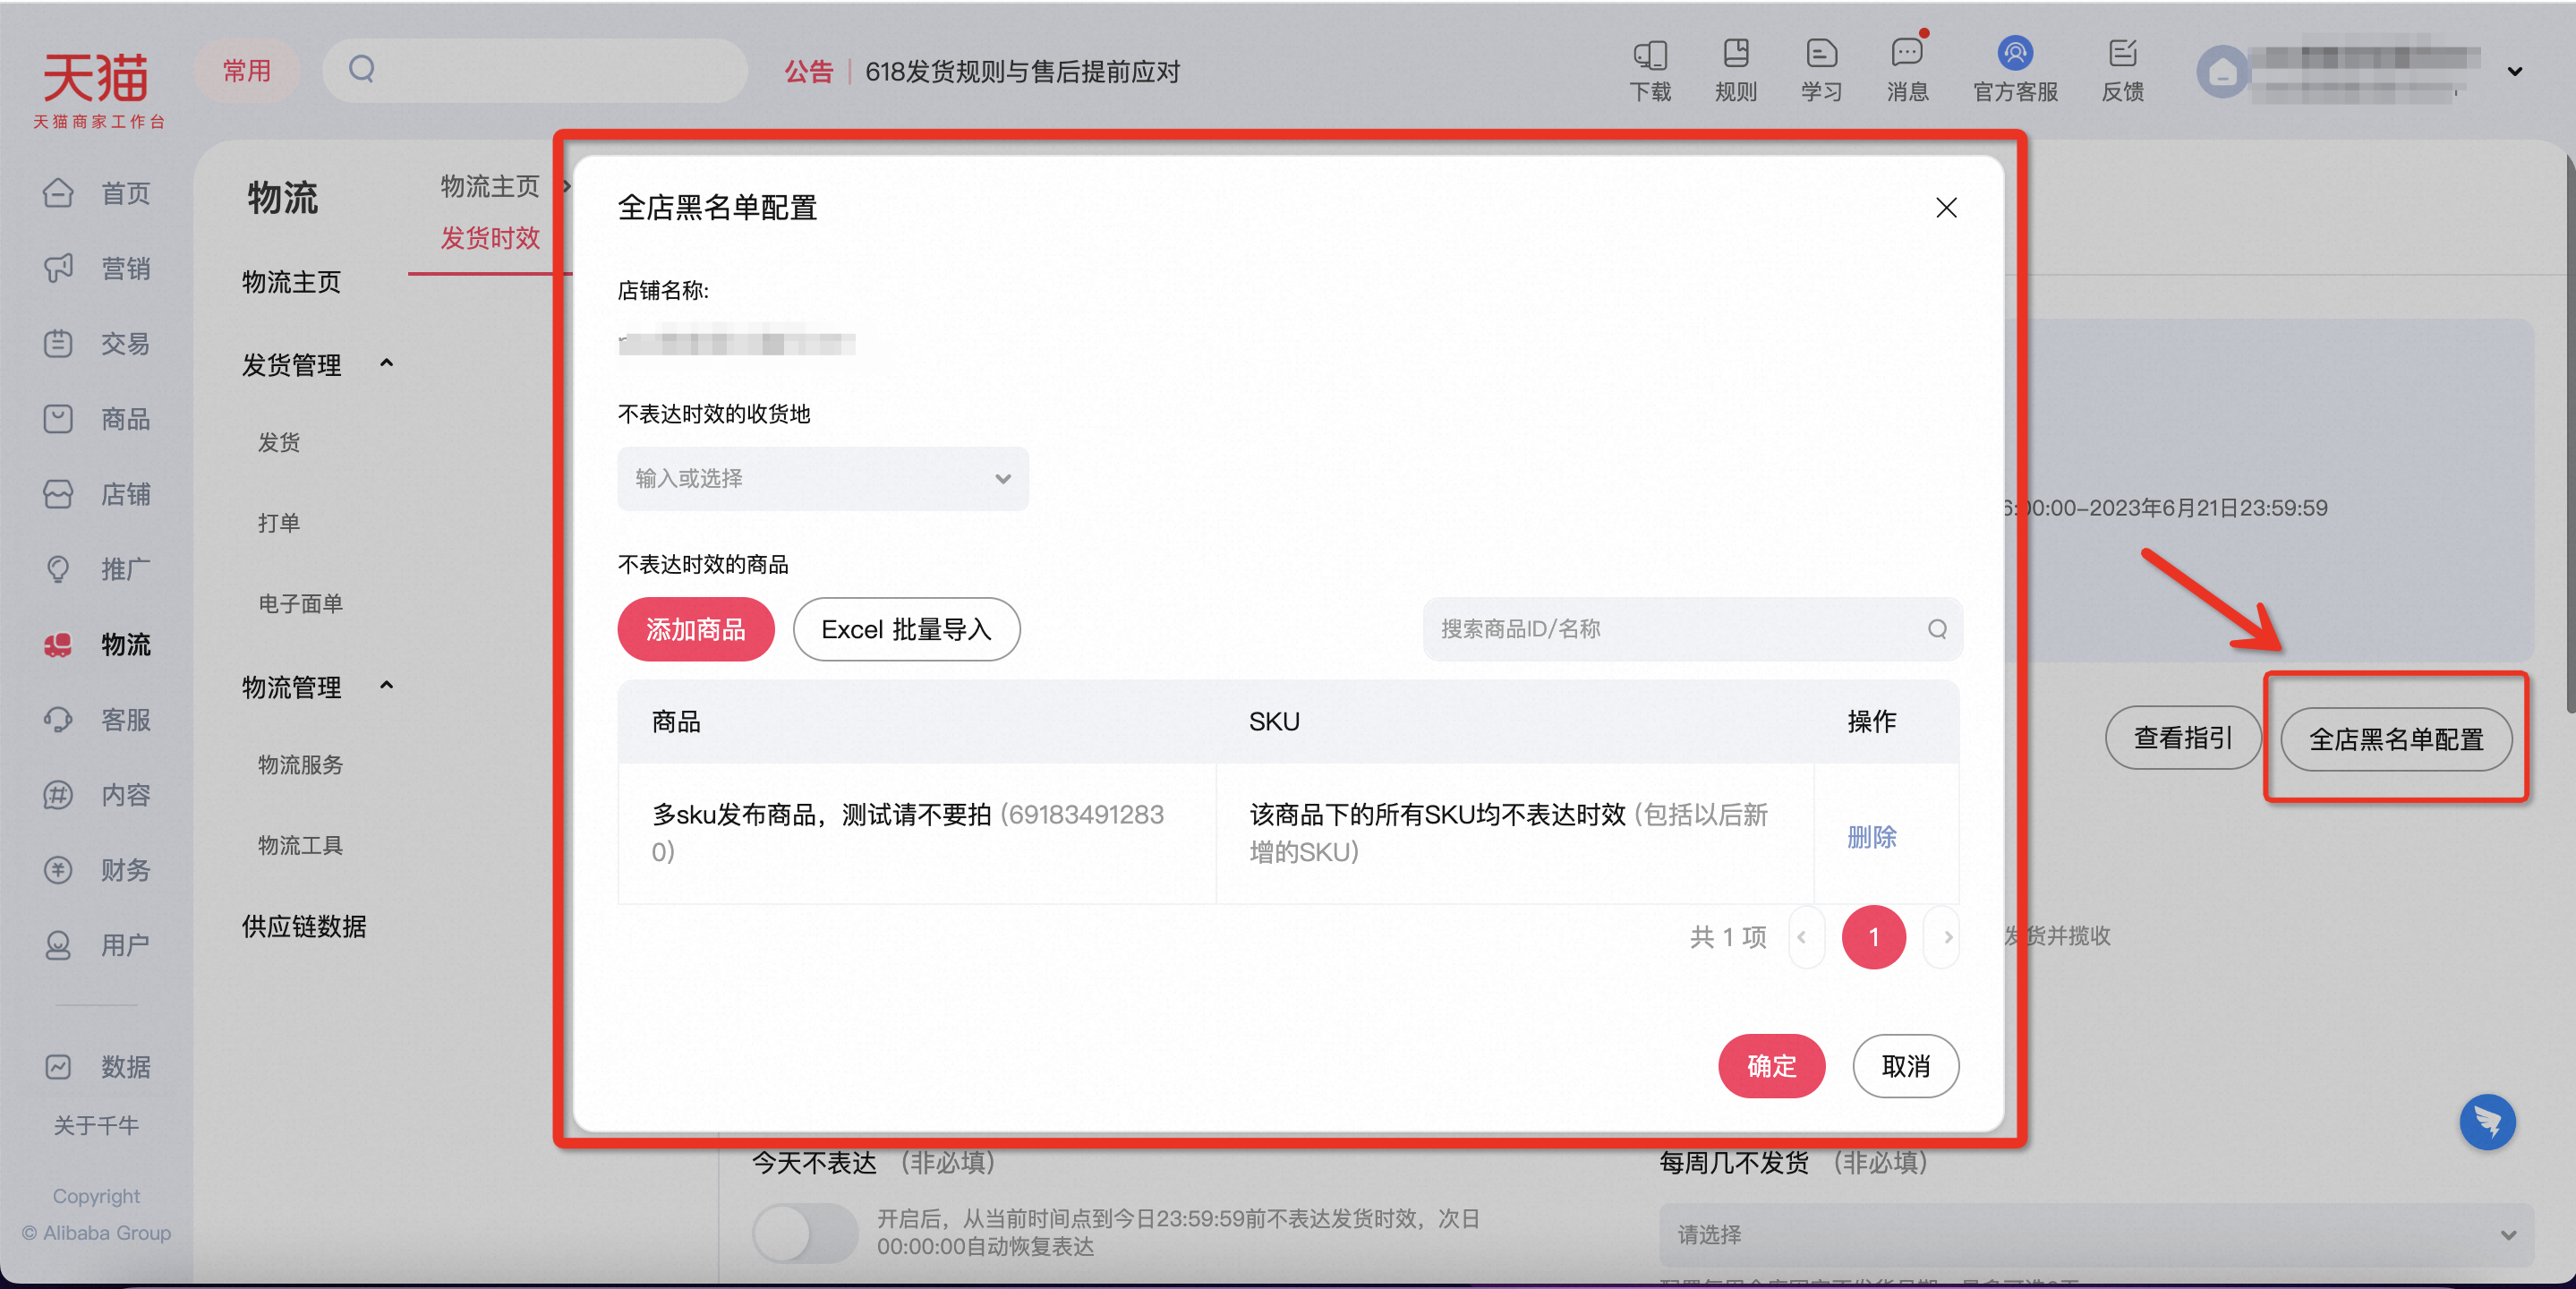Click the 共 1 项 count text
The height and width of the screenshot is (1289, 2576).
1728,937
